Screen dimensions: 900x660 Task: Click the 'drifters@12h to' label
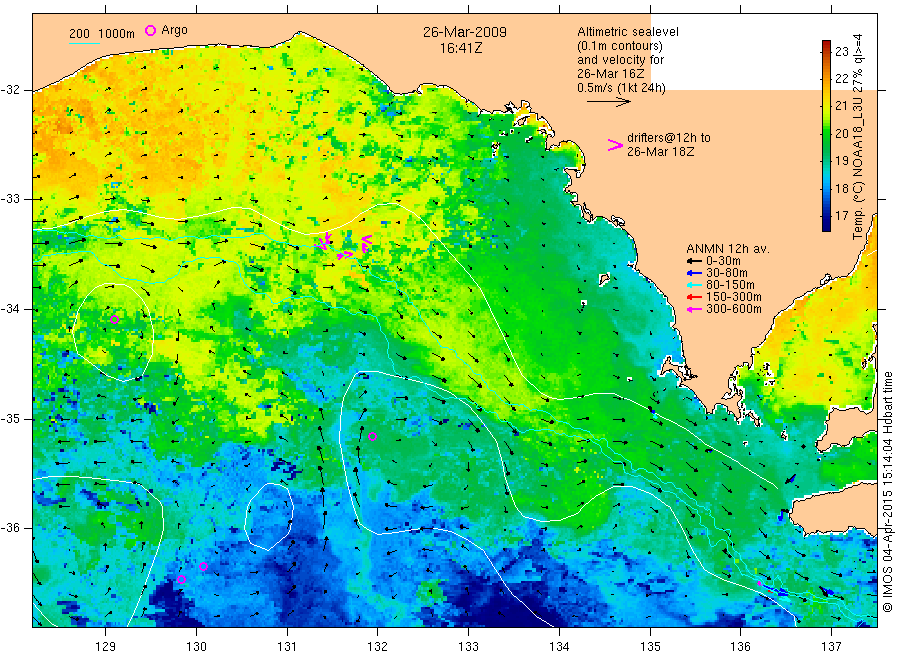(x=669, y=138)
